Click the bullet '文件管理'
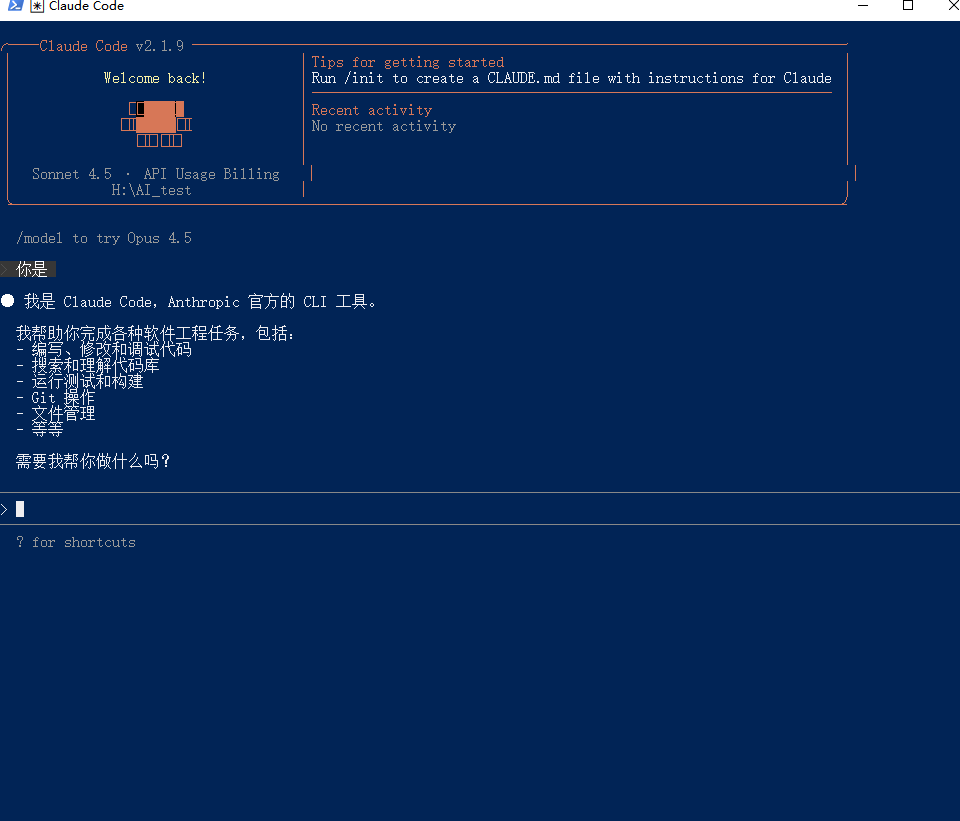 (x=56, y=413)
